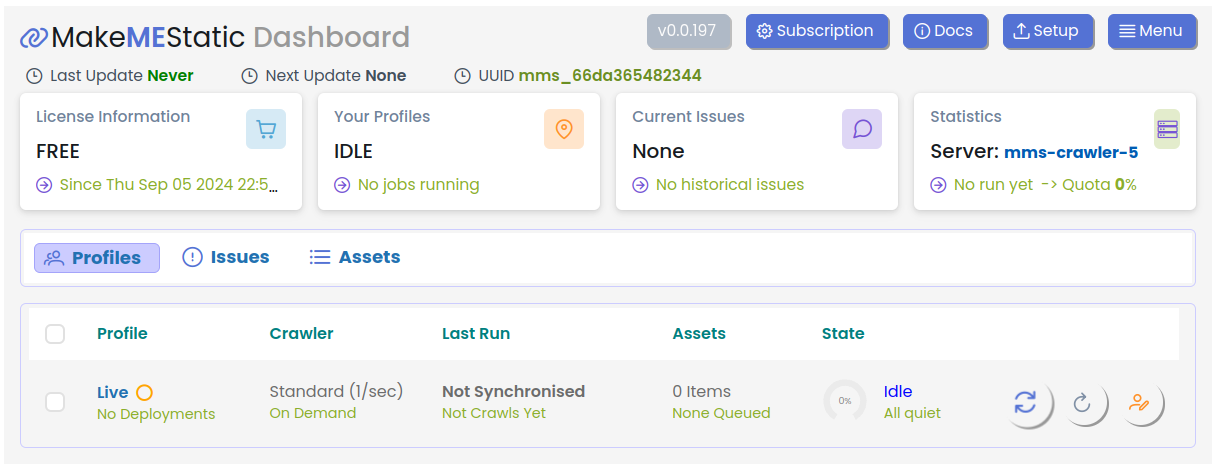Click the server icon in Statistics card
Viewport: 1216px width, 469px height.
pyautogui.click(x=1167, y=129)
